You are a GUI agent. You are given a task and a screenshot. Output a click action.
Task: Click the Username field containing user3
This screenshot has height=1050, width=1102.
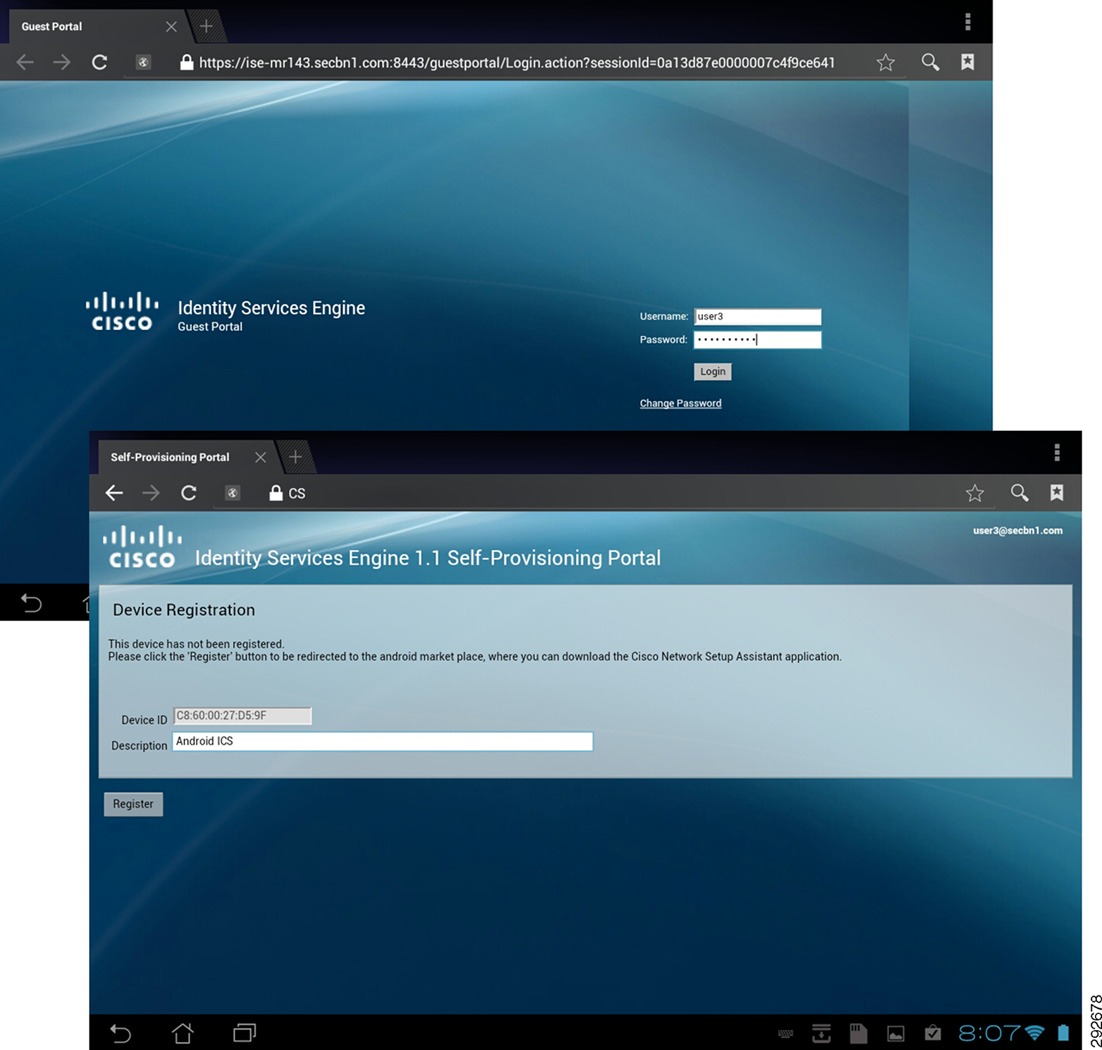tap(757, 317)
